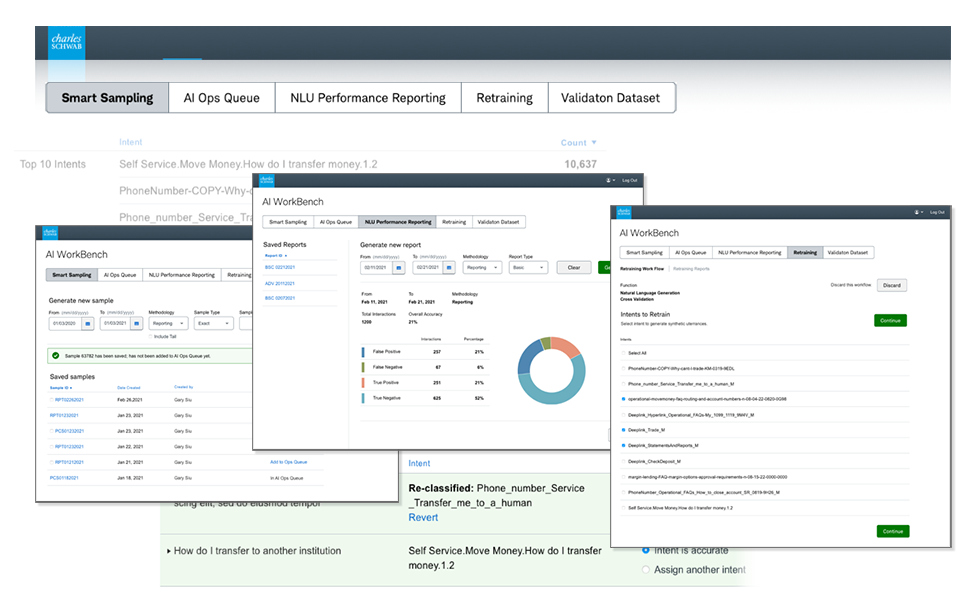960x593 pixels.
Task: Switch to the AI Ops Queue large tab
Action: pos(221,98)
